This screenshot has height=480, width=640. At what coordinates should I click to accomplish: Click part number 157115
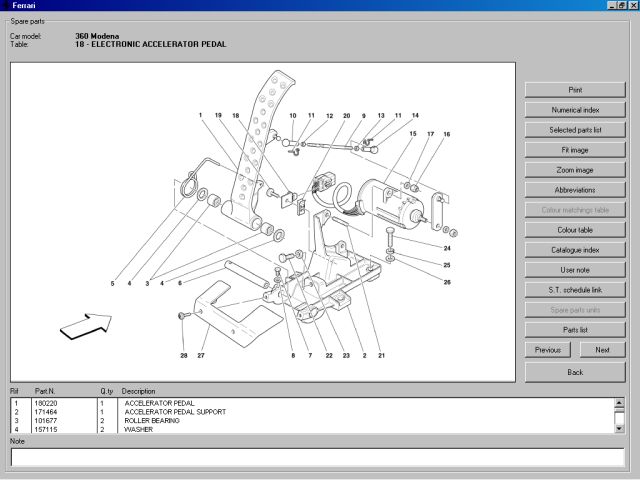46,429
